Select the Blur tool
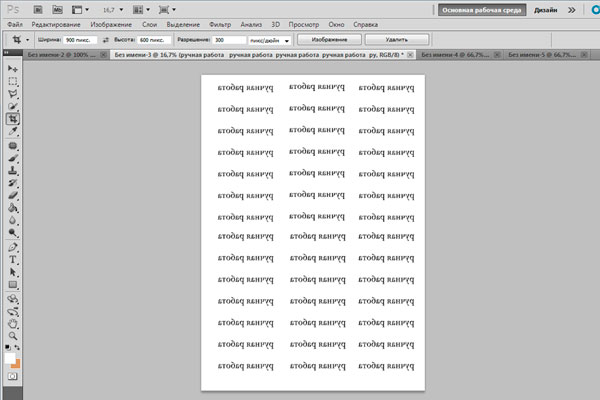This screenshot has width=600, height=400. [13, 220]
